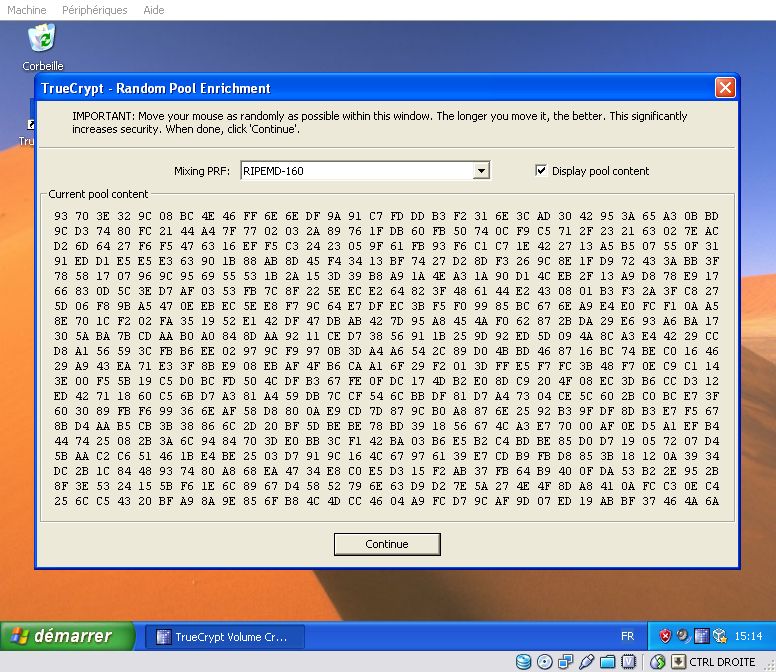Click the 00 byte in row starting 3E
The image size is (776, 672).
[x=82, y=381]
